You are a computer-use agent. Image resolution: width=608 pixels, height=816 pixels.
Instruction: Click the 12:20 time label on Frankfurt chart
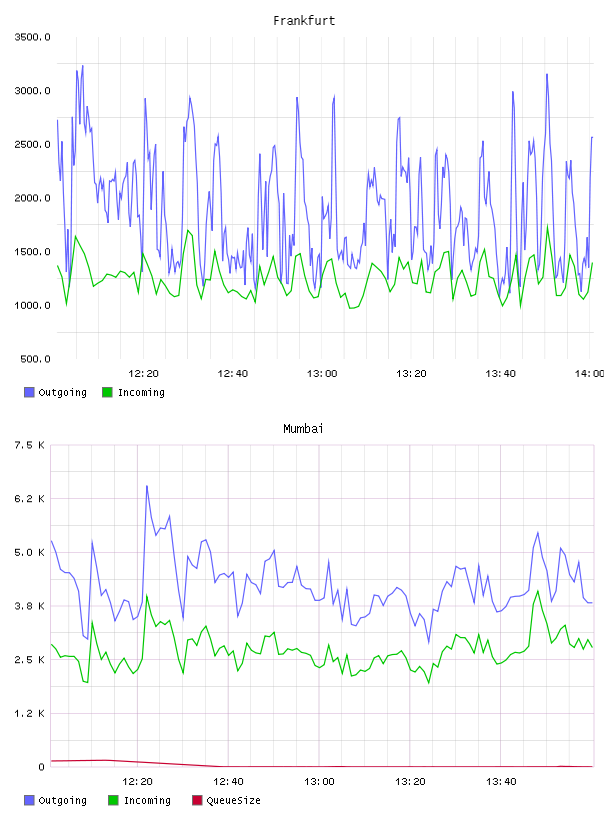tap(143, 373)
